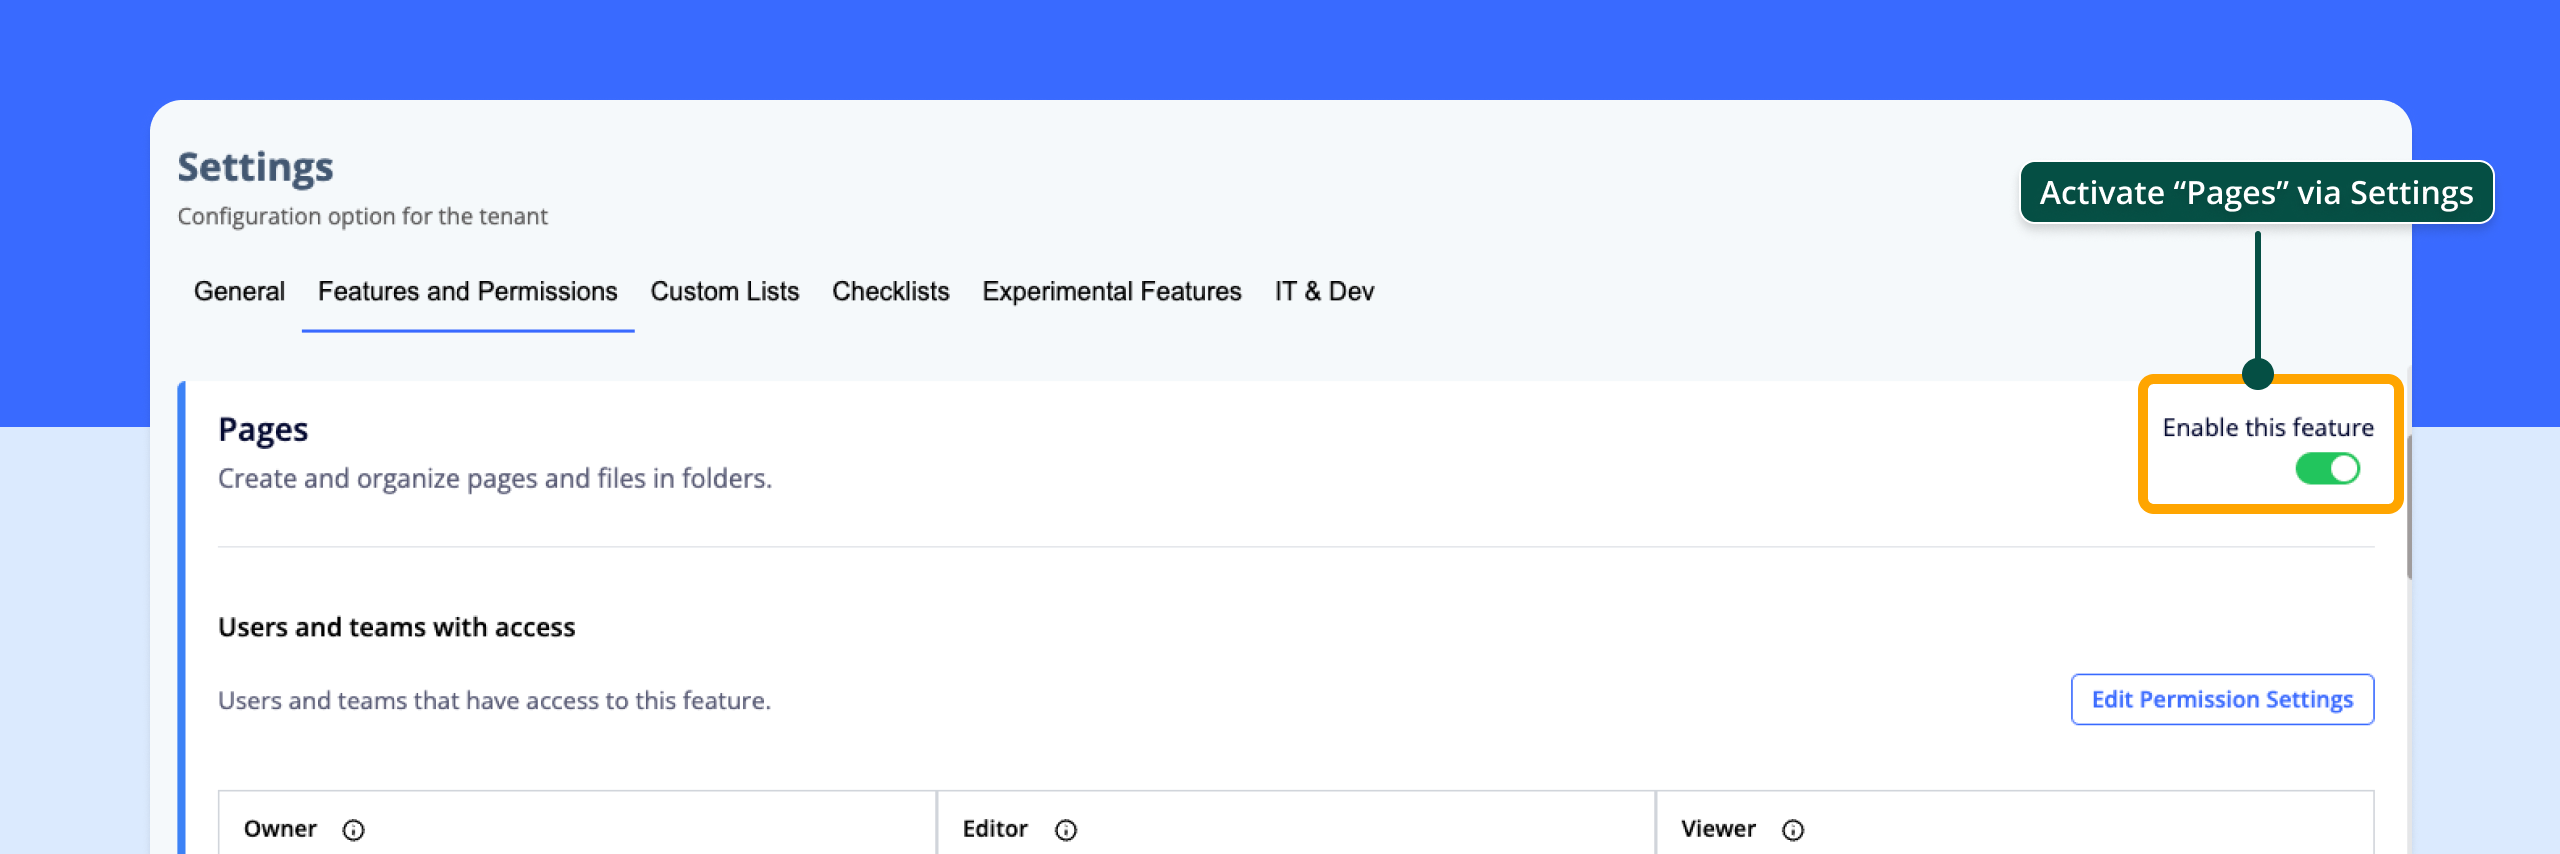This screenshot has width=2560, height=854.
Task: Click the info icon next to Editor
Action: pyautogui.click(x=1066, y=830)
